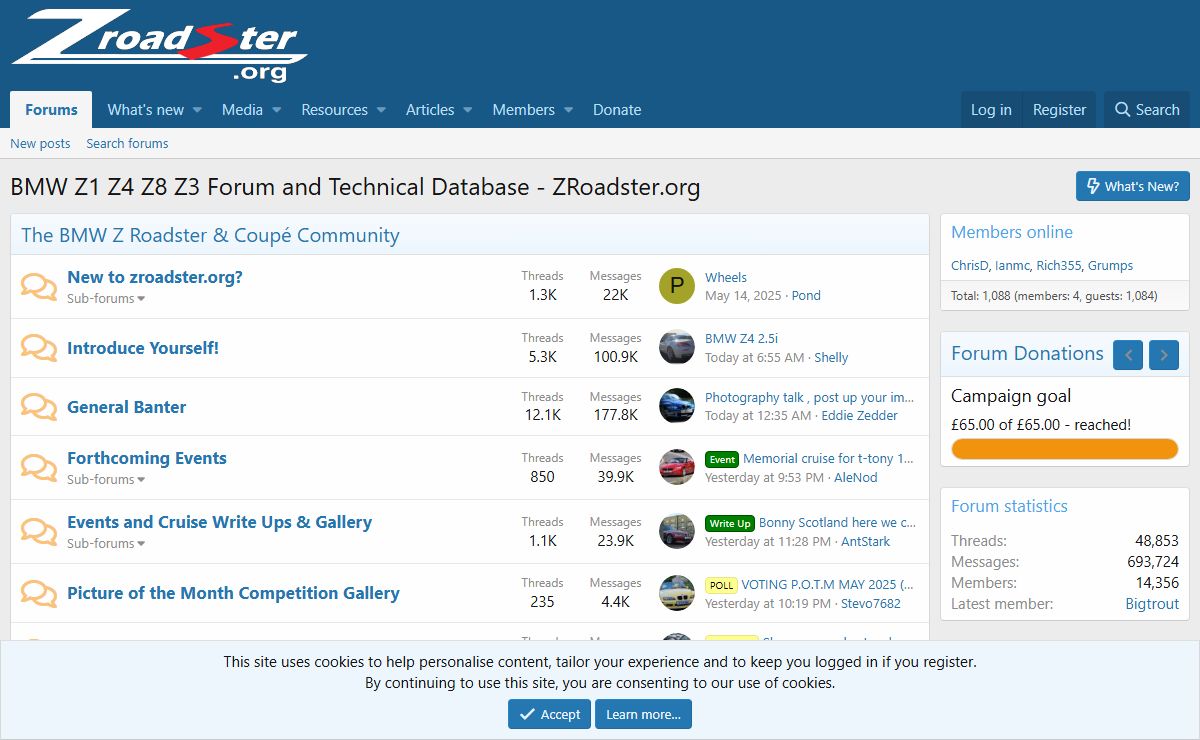Open New posts link
This screenshot has width=1200, height=740.
point(40,143)
